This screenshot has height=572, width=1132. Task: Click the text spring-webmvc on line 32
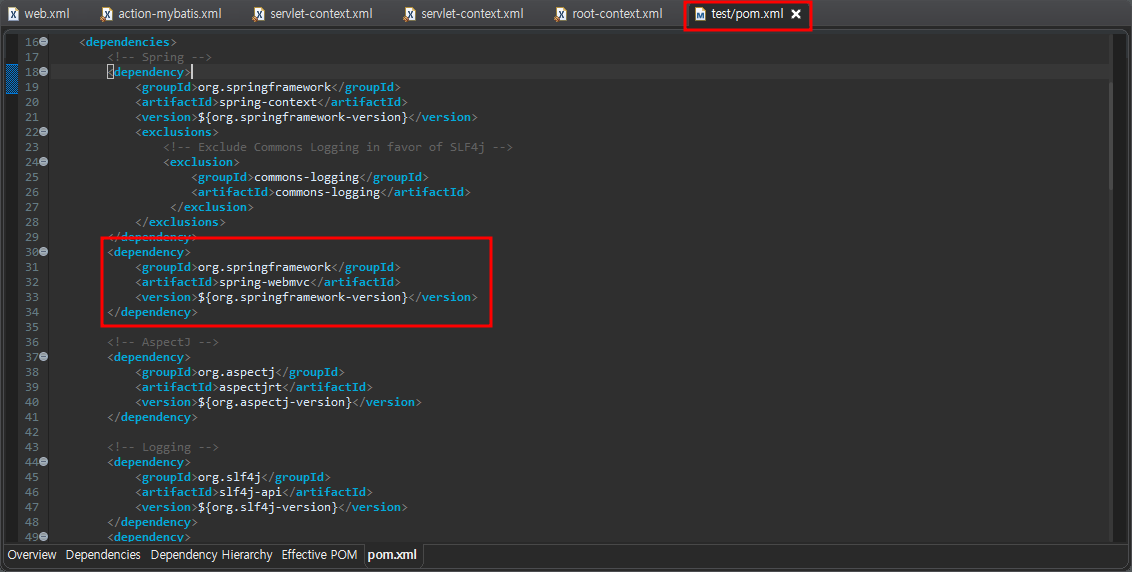pyautogui.click(x=264, y=282)
